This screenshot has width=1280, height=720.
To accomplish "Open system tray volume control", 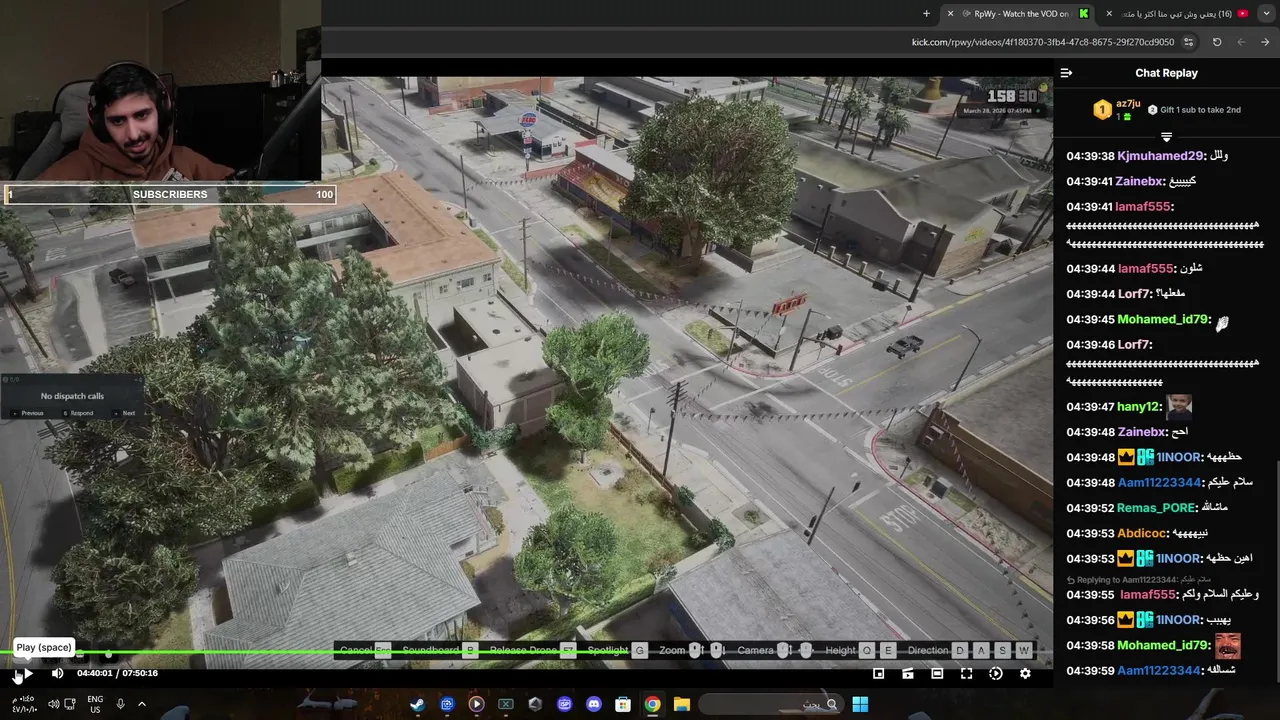I will pos(53,704).
